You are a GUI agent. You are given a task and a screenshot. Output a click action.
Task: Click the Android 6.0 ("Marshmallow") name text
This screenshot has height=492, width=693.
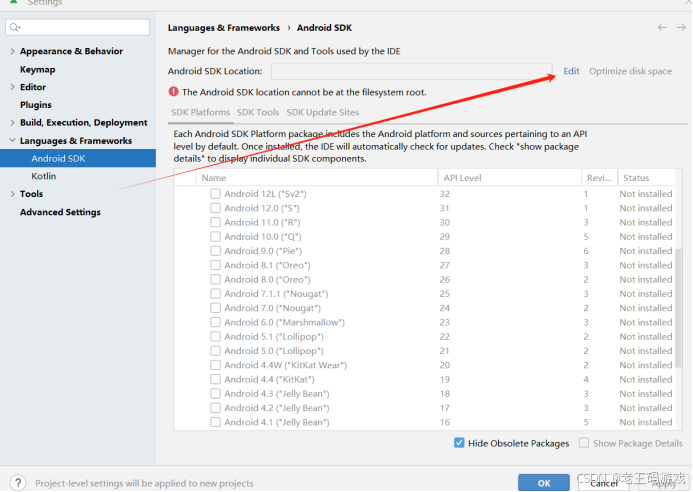(x=285, y=322)
